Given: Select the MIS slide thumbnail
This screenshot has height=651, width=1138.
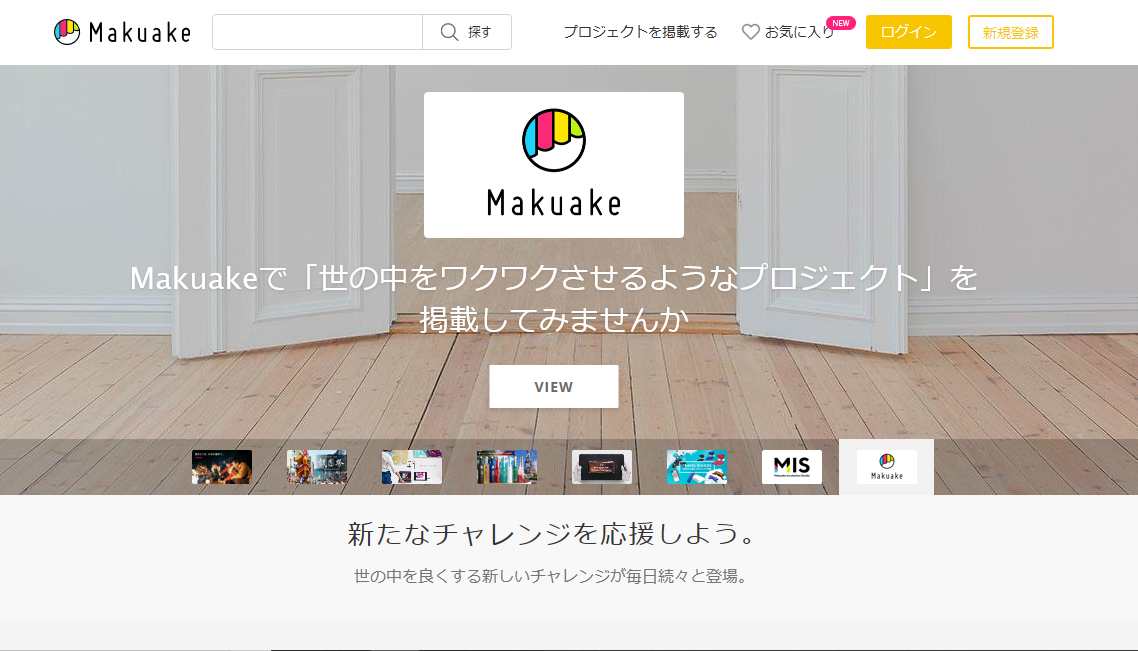Looking at the screenshot, I should click(792, 467).
